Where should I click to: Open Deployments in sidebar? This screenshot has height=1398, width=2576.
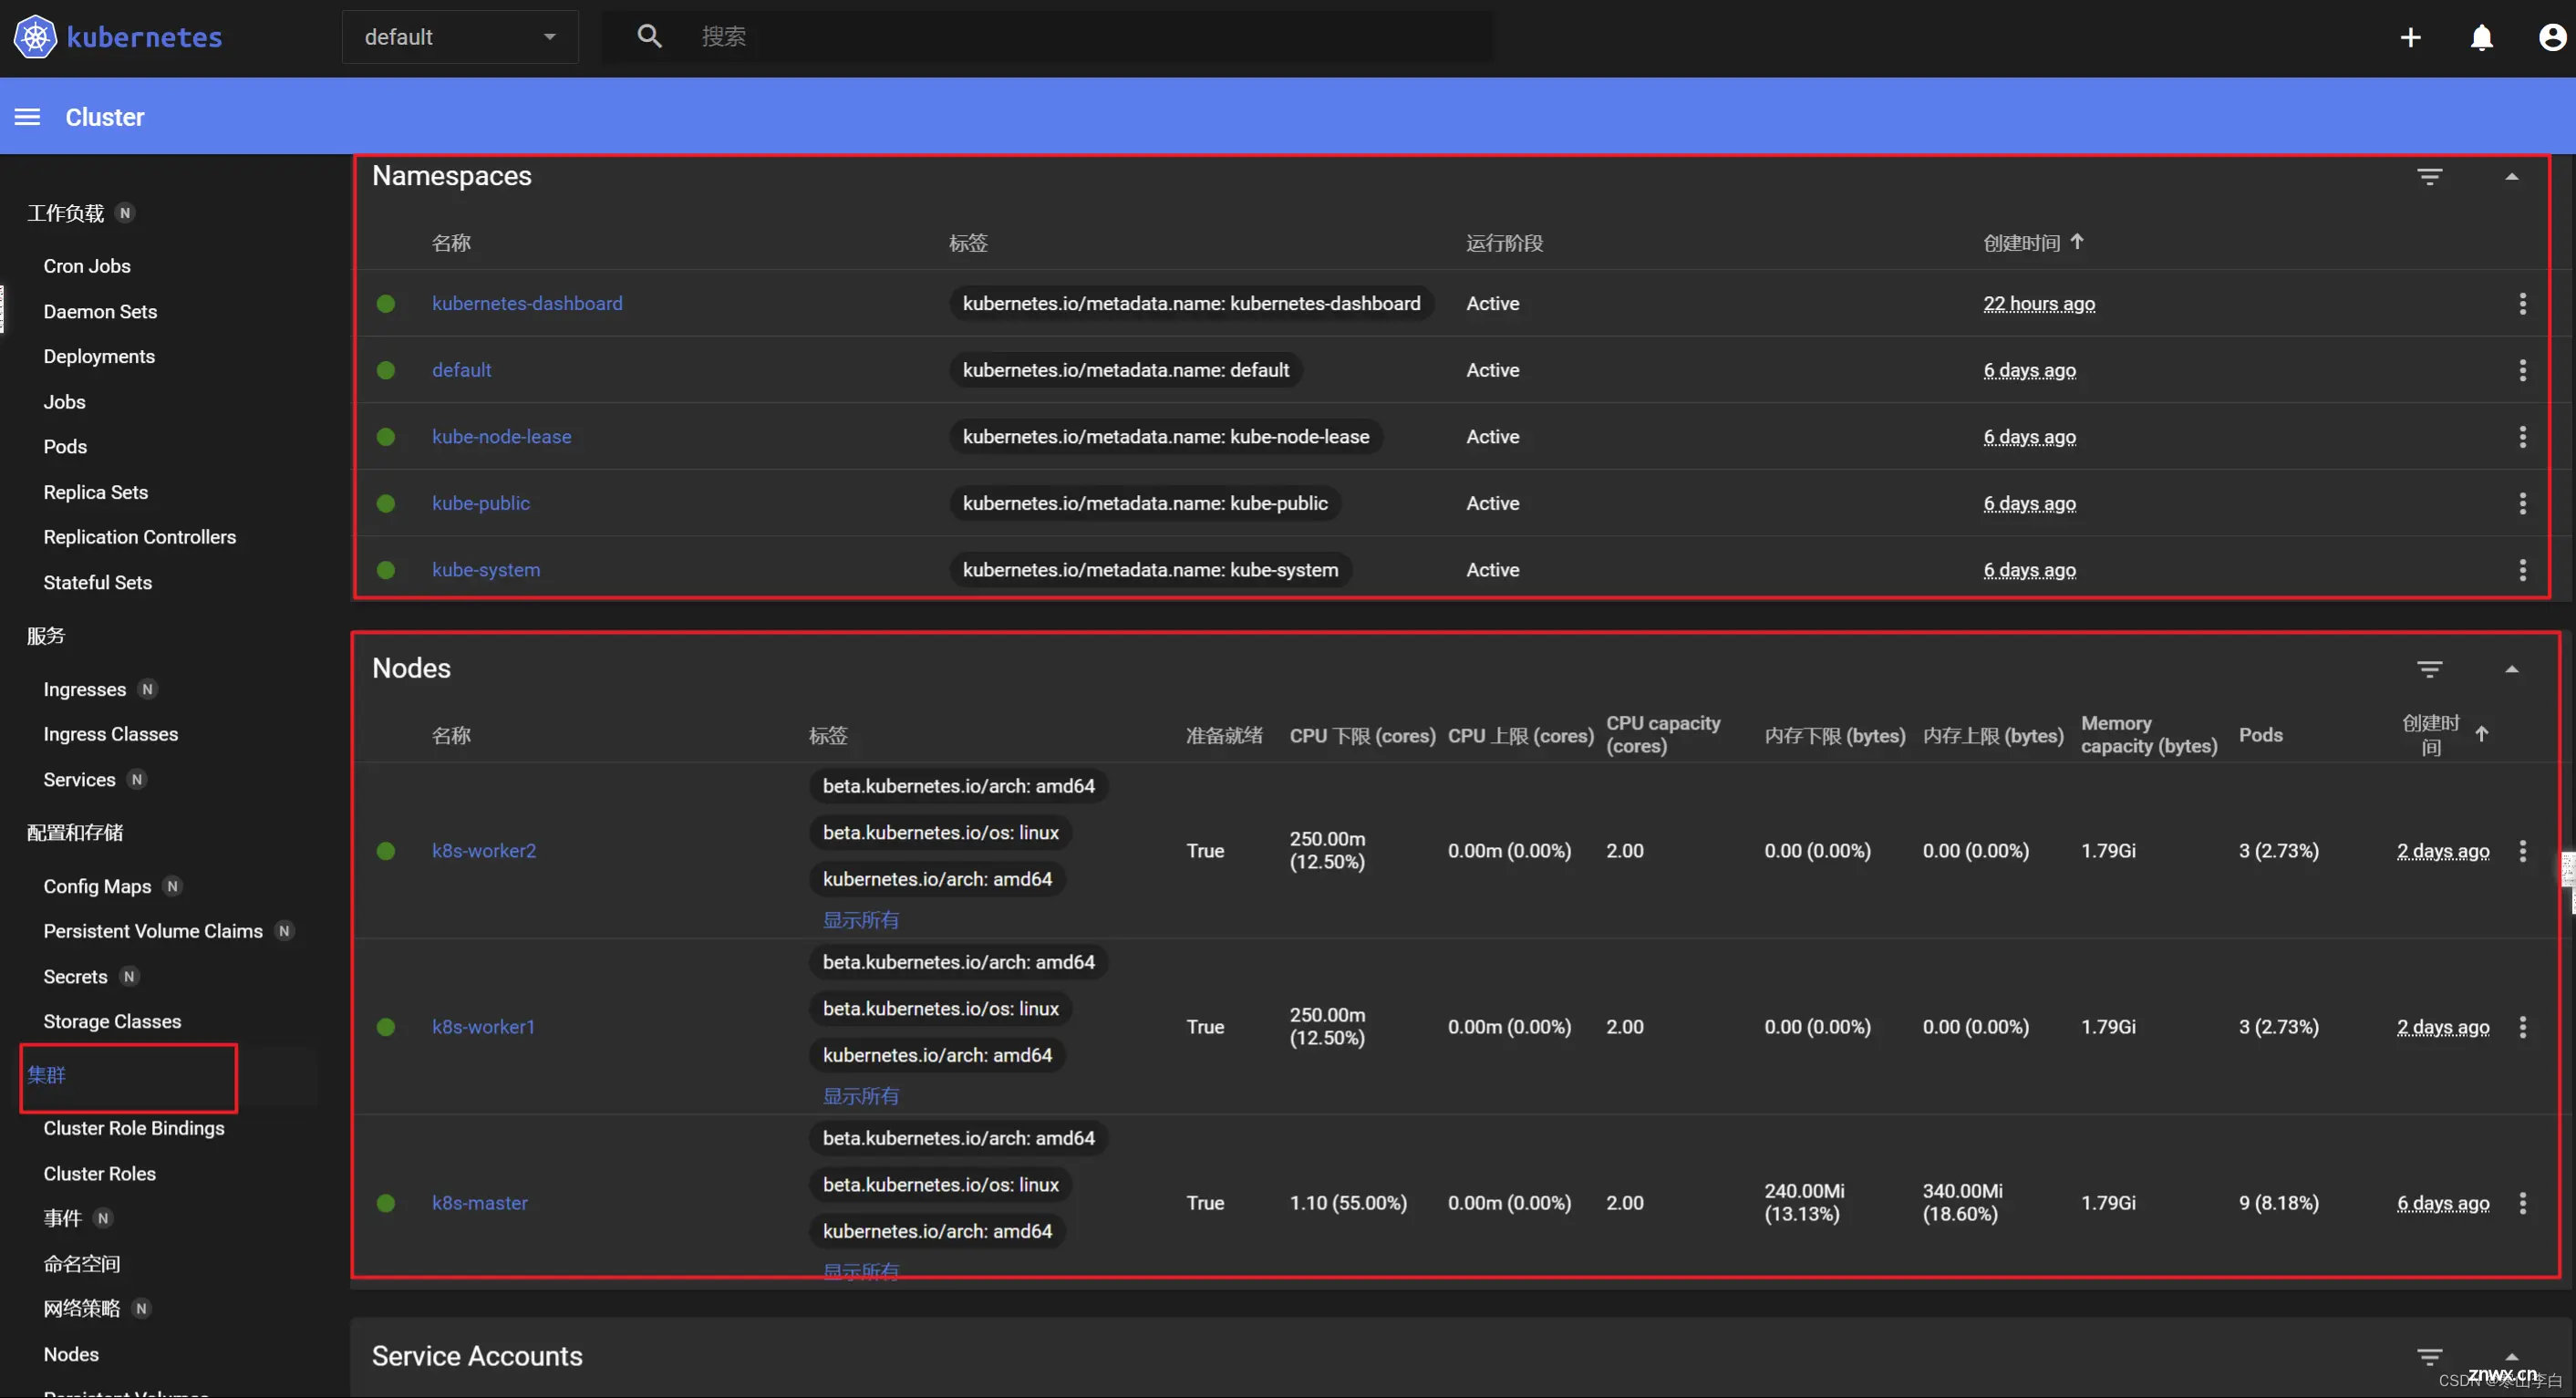(99, 356)
